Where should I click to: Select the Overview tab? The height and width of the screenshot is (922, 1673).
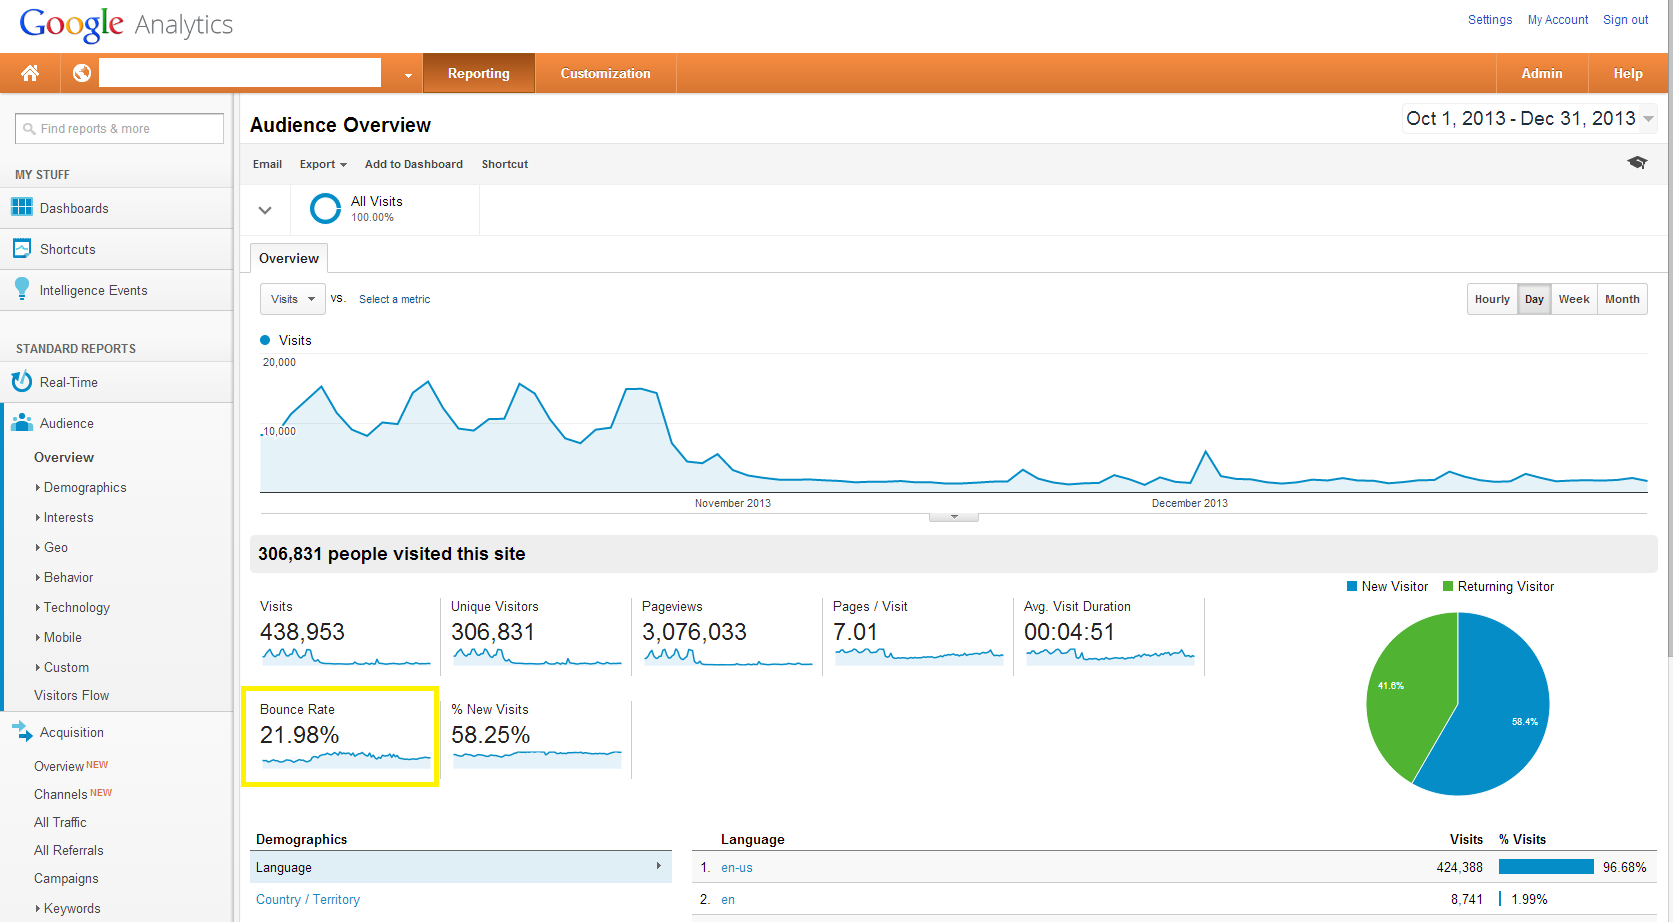(x=289, y=258)
